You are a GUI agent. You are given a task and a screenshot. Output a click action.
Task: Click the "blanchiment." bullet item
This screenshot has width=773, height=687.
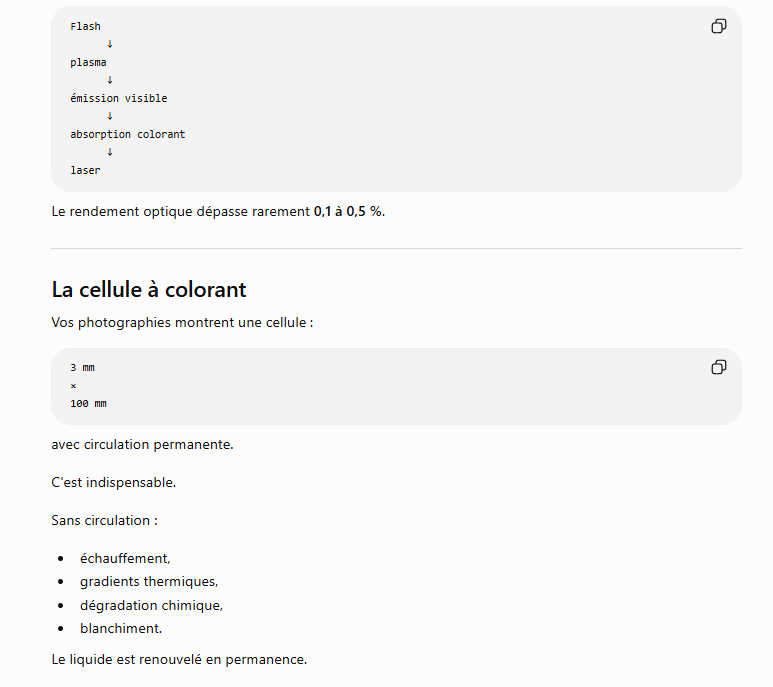pos(121,628)
